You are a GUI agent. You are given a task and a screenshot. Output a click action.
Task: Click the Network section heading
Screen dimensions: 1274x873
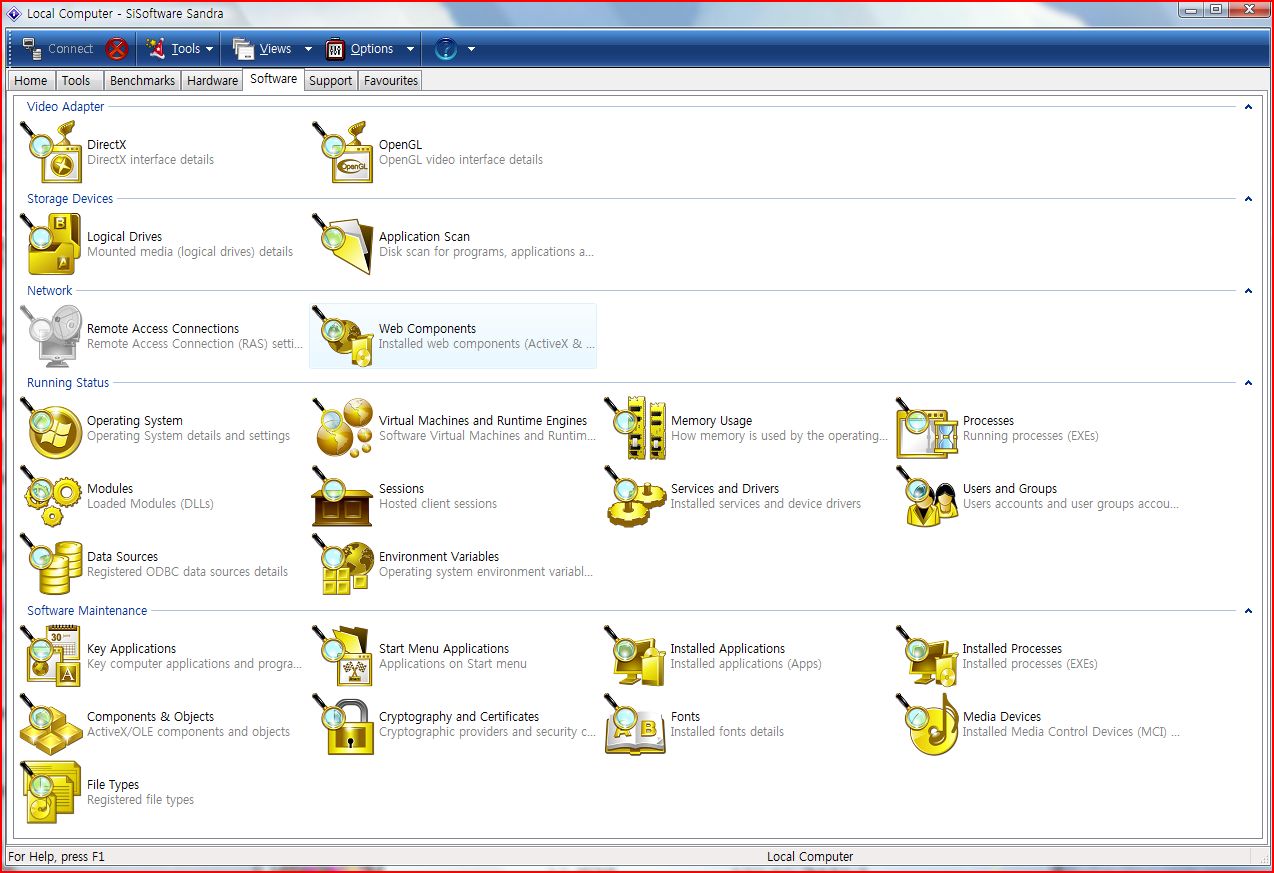[x=50, y=291]
